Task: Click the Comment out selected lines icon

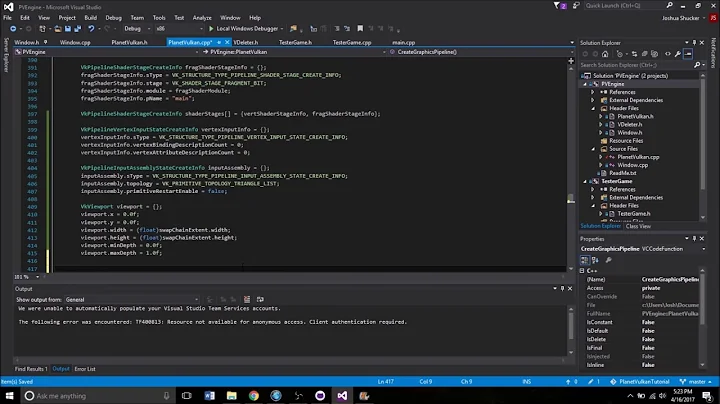Action: tap(337, 28)
